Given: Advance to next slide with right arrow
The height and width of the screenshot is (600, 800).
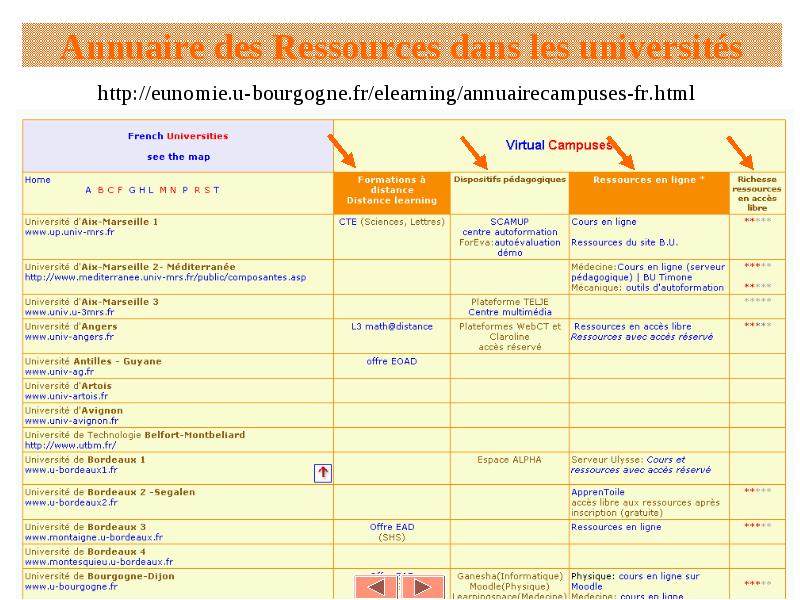Looking at the screenshot, I should [422, 587].
